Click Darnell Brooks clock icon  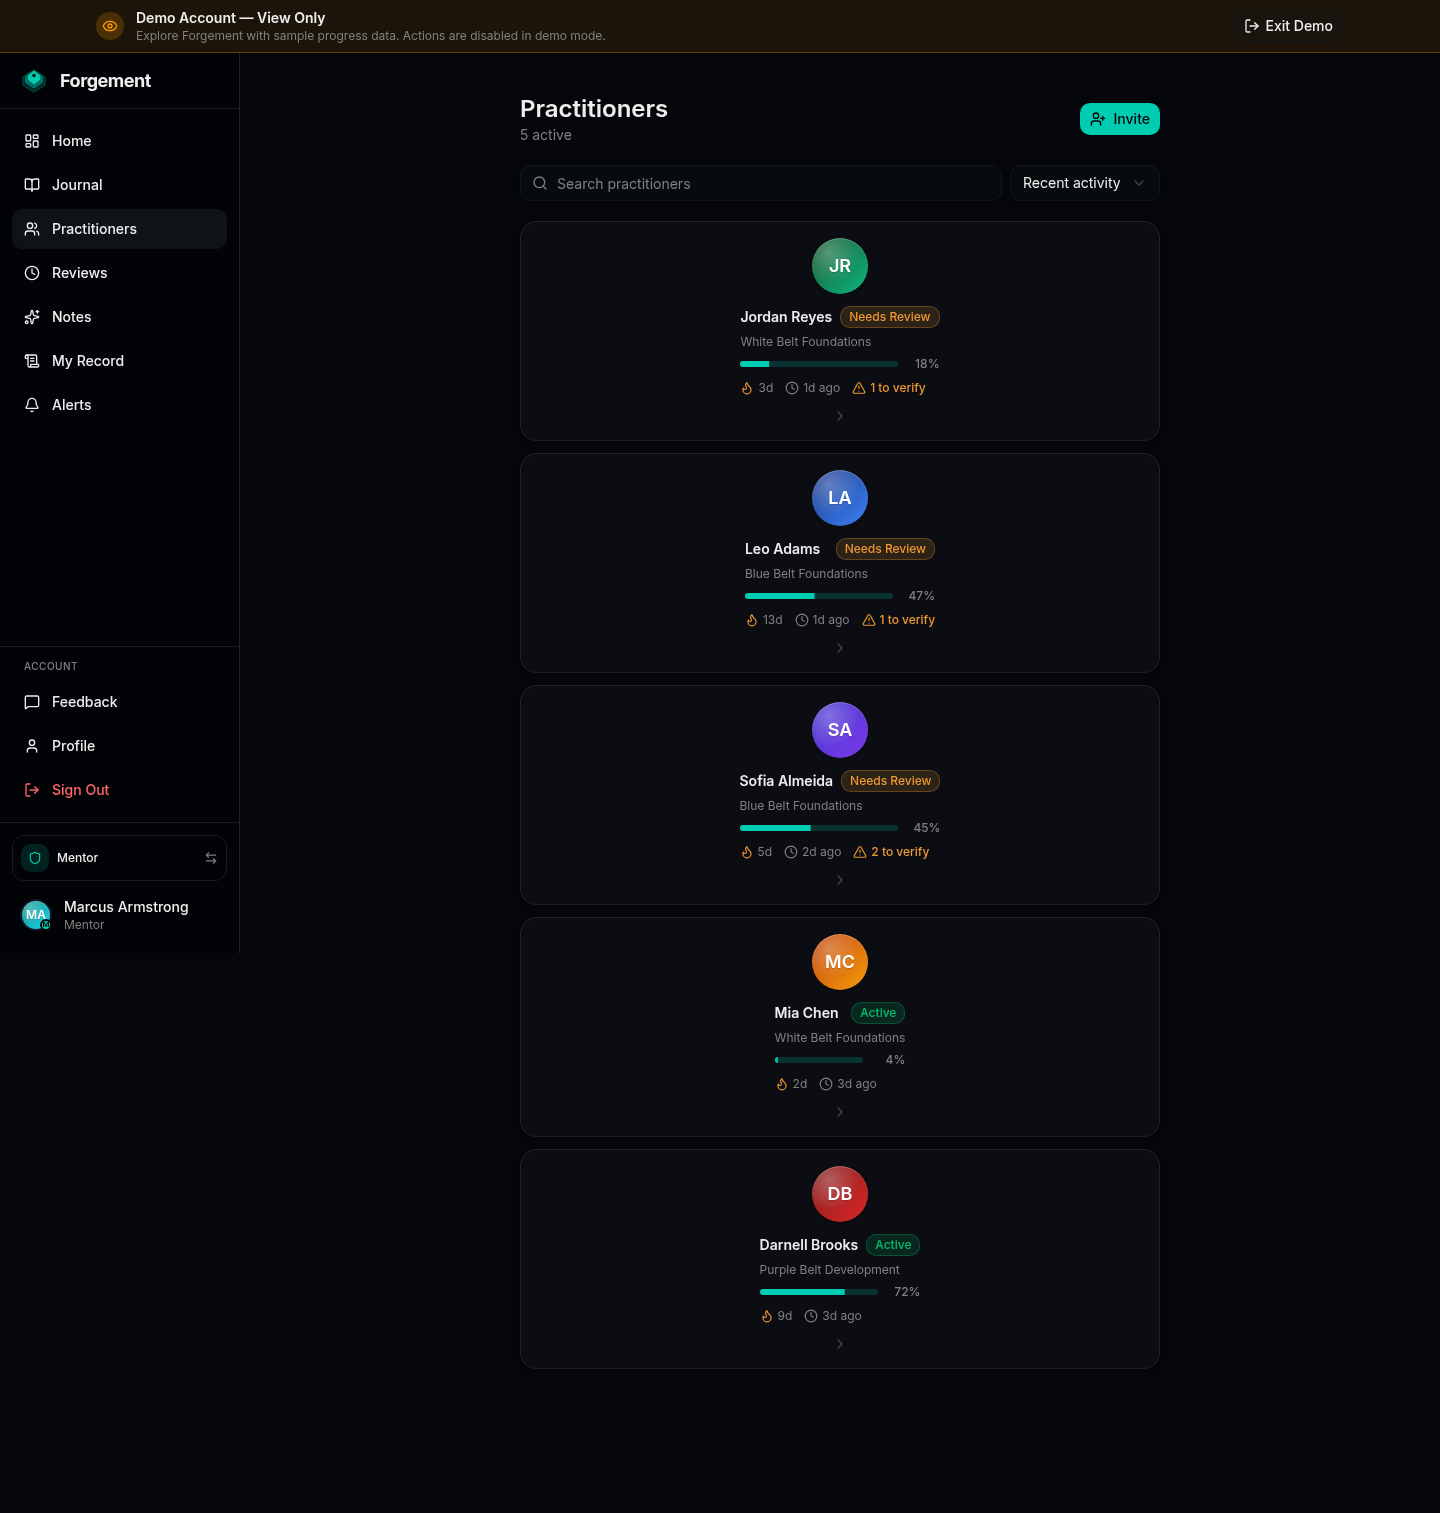point(811,1316)
